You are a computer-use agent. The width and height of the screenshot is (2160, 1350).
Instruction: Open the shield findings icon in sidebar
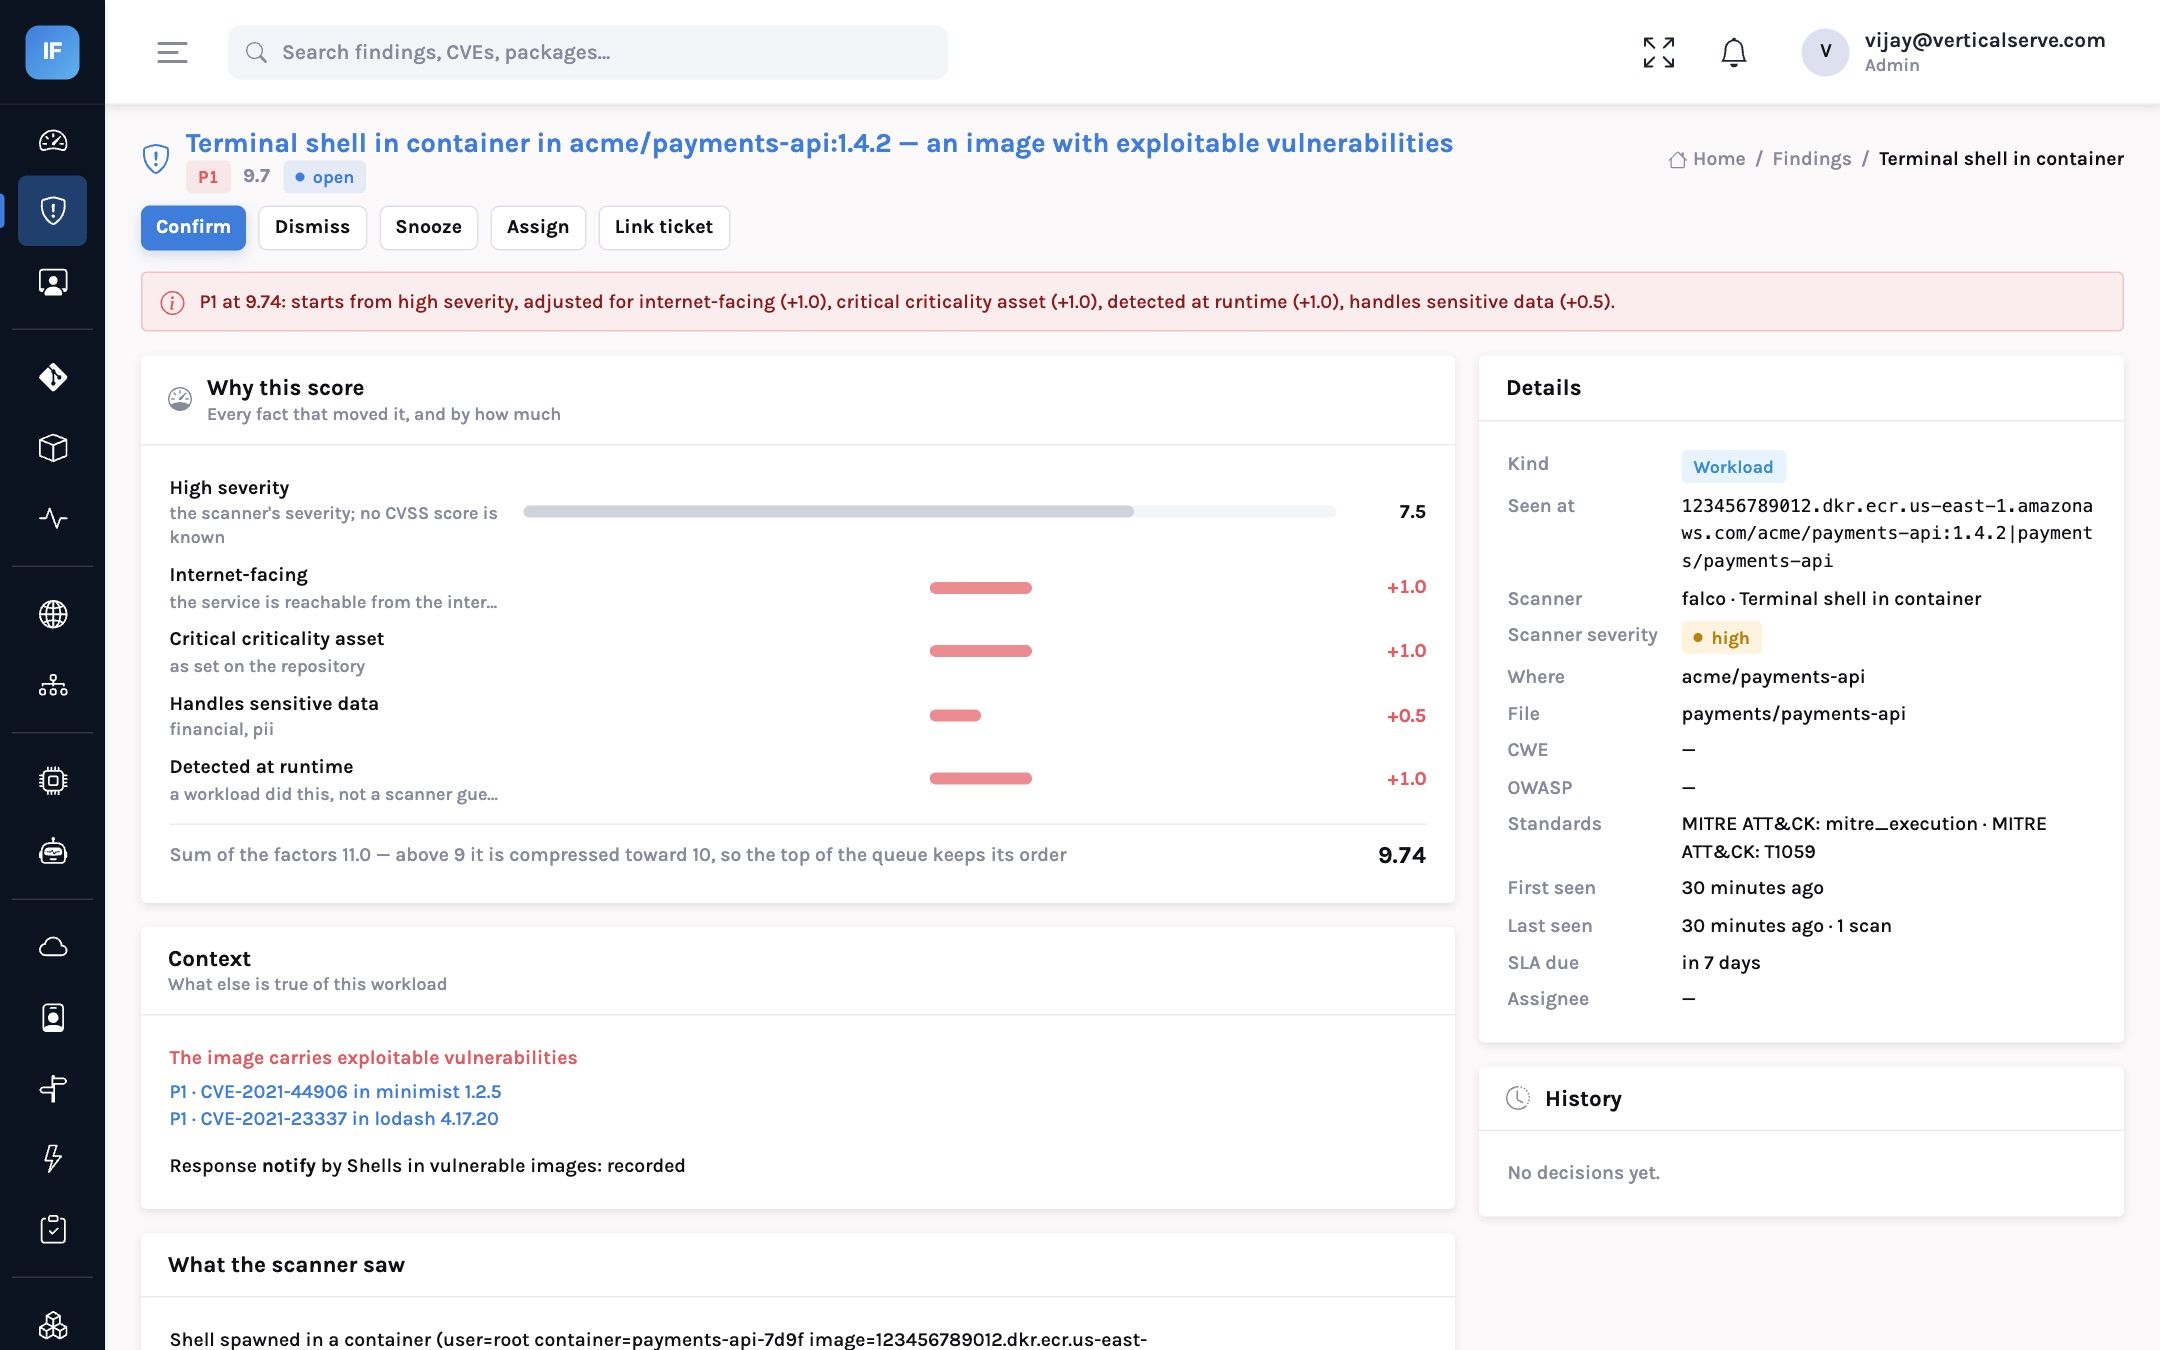[53, 211]
